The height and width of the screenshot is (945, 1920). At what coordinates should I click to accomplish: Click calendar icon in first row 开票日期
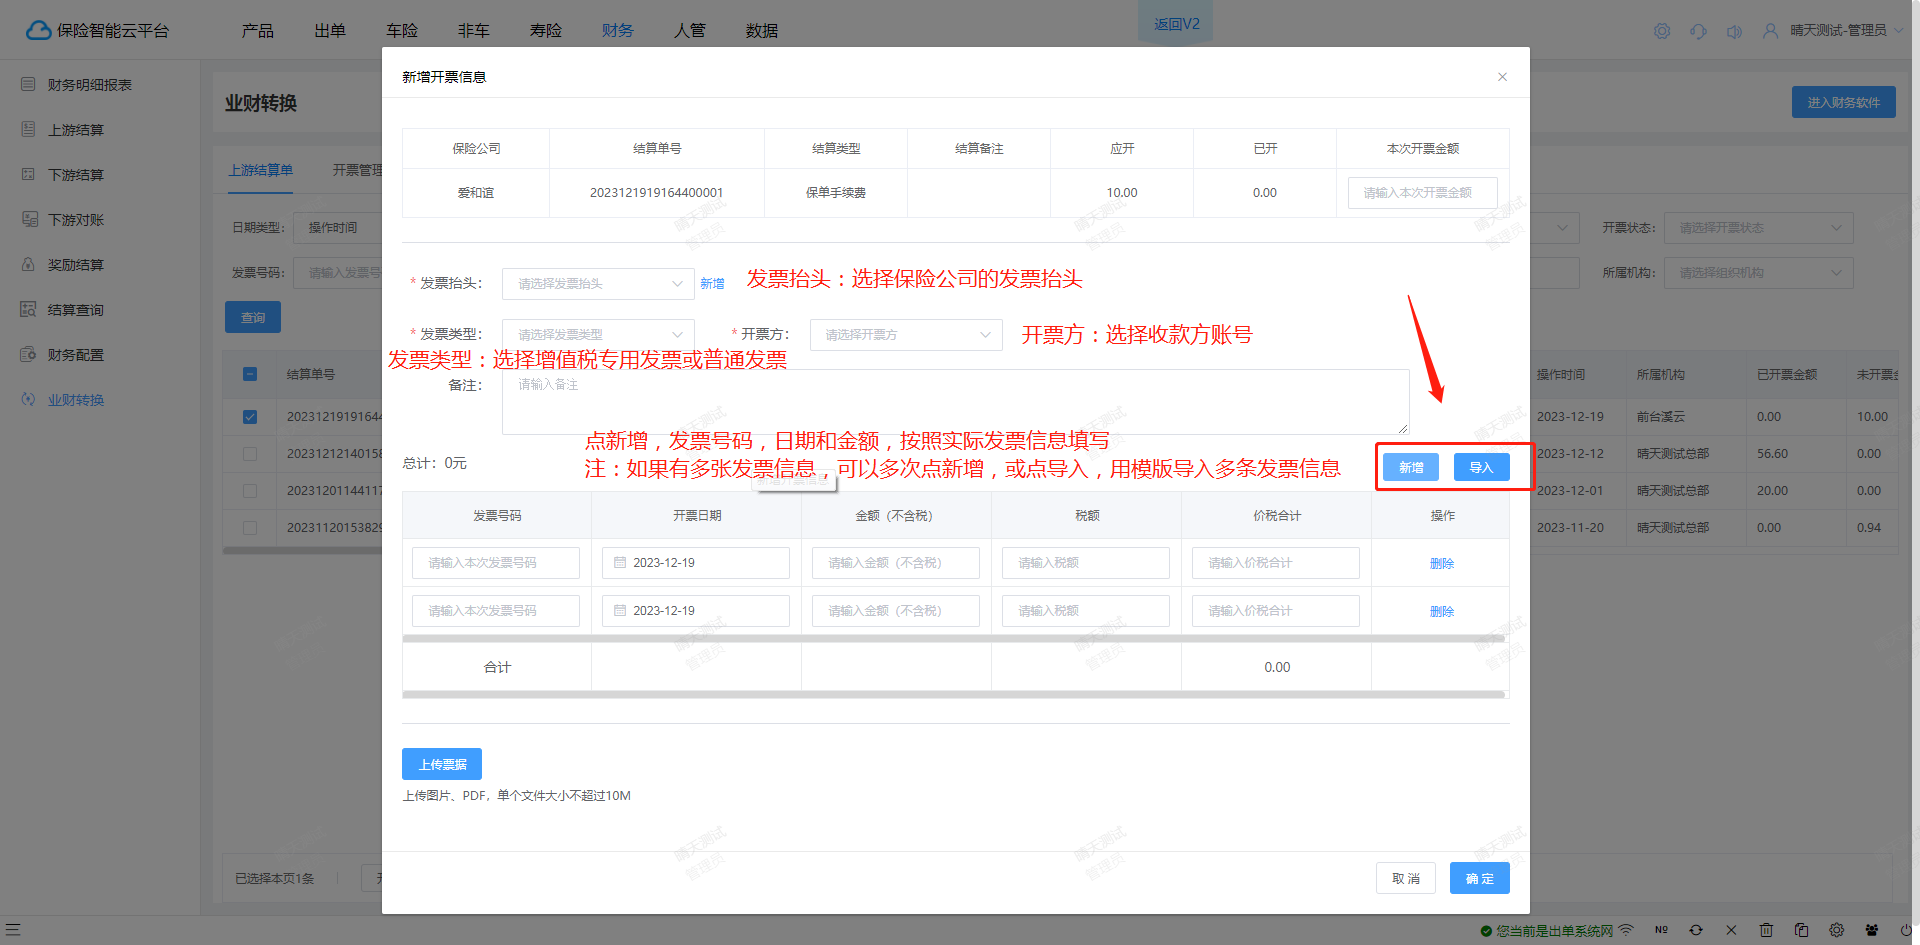point(620,563)
